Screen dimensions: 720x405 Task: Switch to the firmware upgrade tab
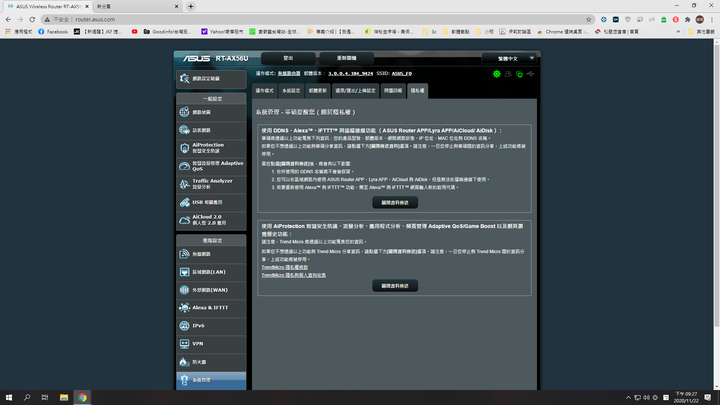[x=317, y=90]
